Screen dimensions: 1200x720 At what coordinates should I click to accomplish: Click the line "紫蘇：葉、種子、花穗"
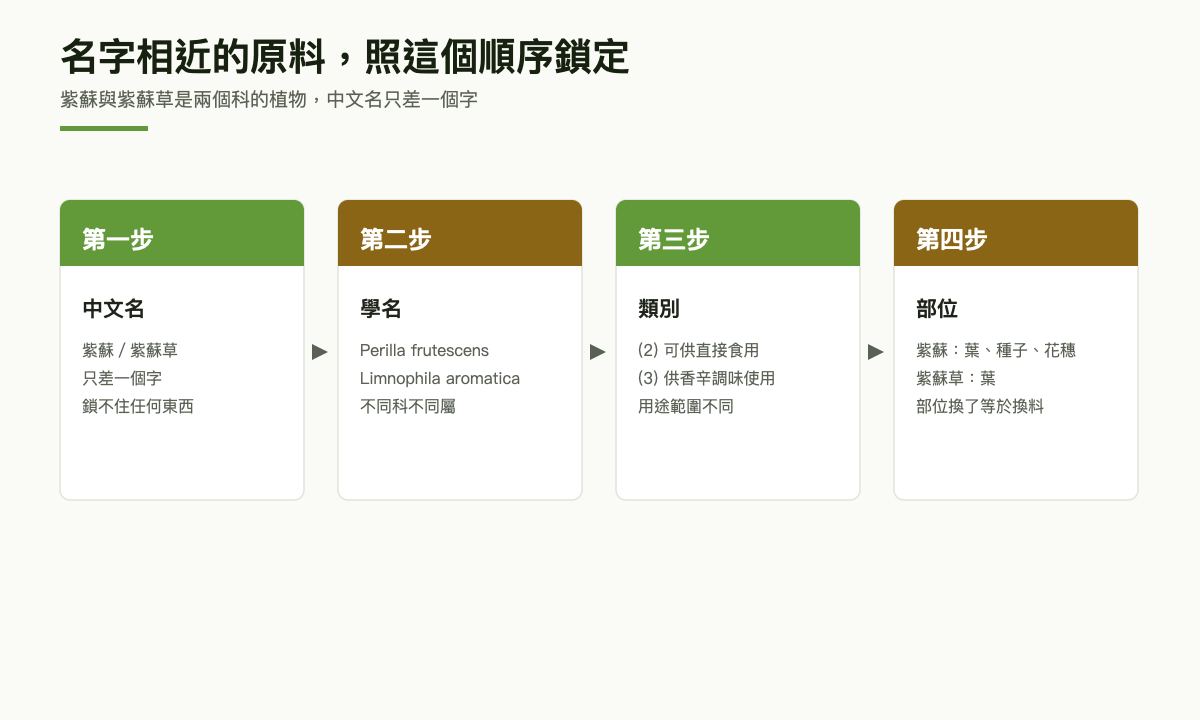coord(996,351)
